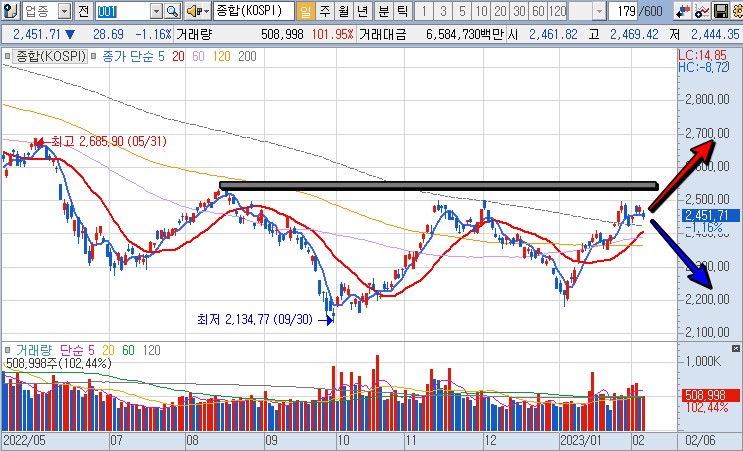Select the 일 daily period toggle
Screen dimensions: 743x451
click(306, 11)
